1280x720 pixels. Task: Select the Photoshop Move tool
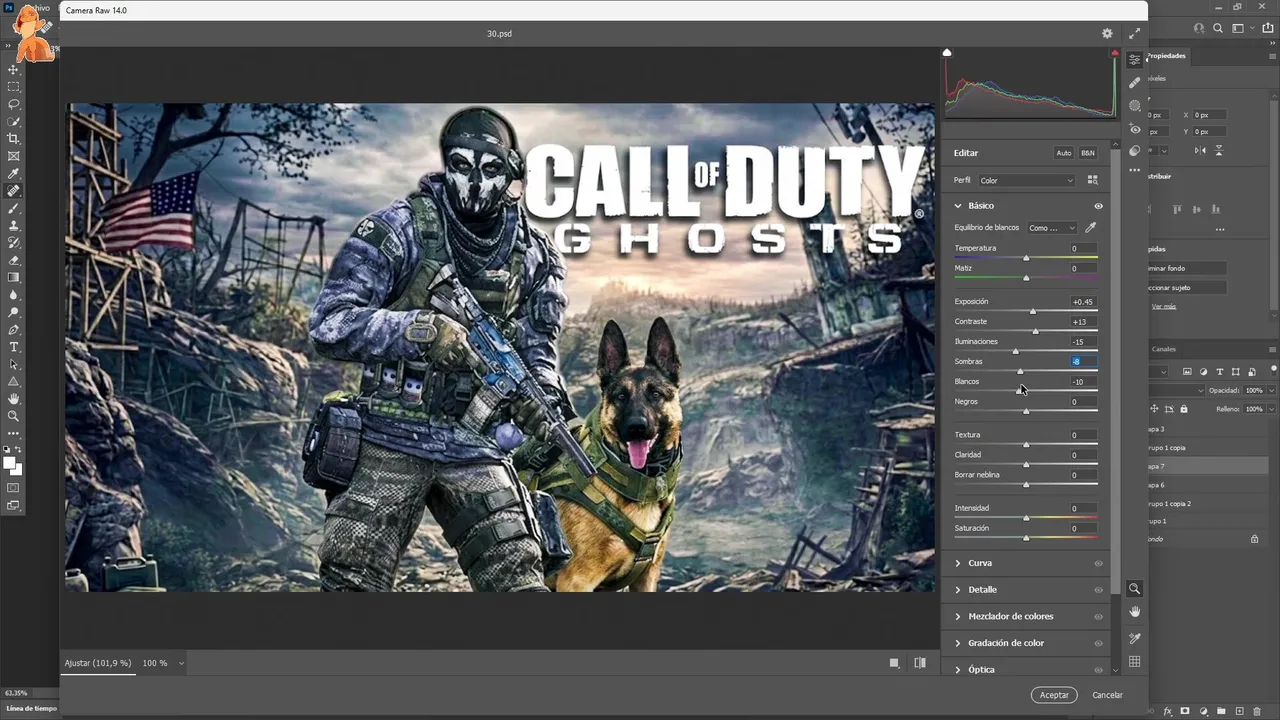(14, 70)
